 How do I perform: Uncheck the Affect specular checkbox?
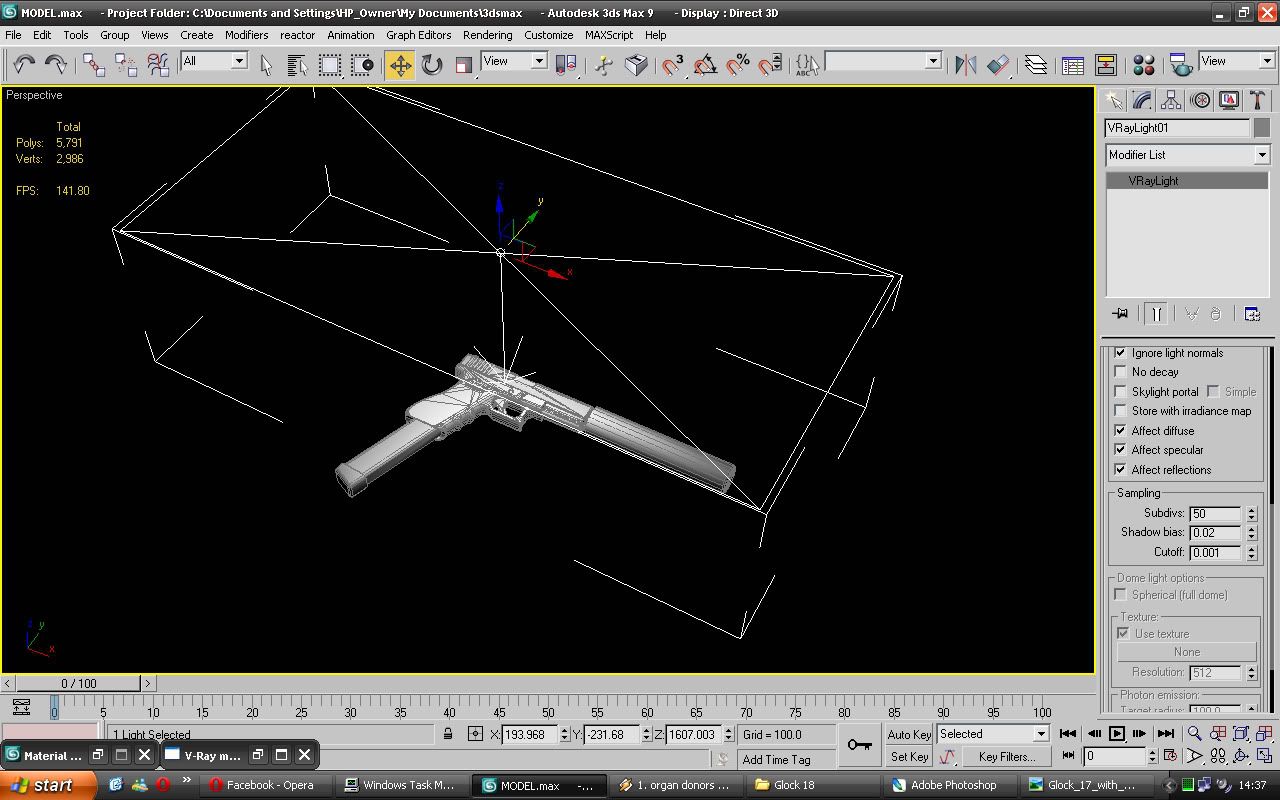pos(1121,450)
